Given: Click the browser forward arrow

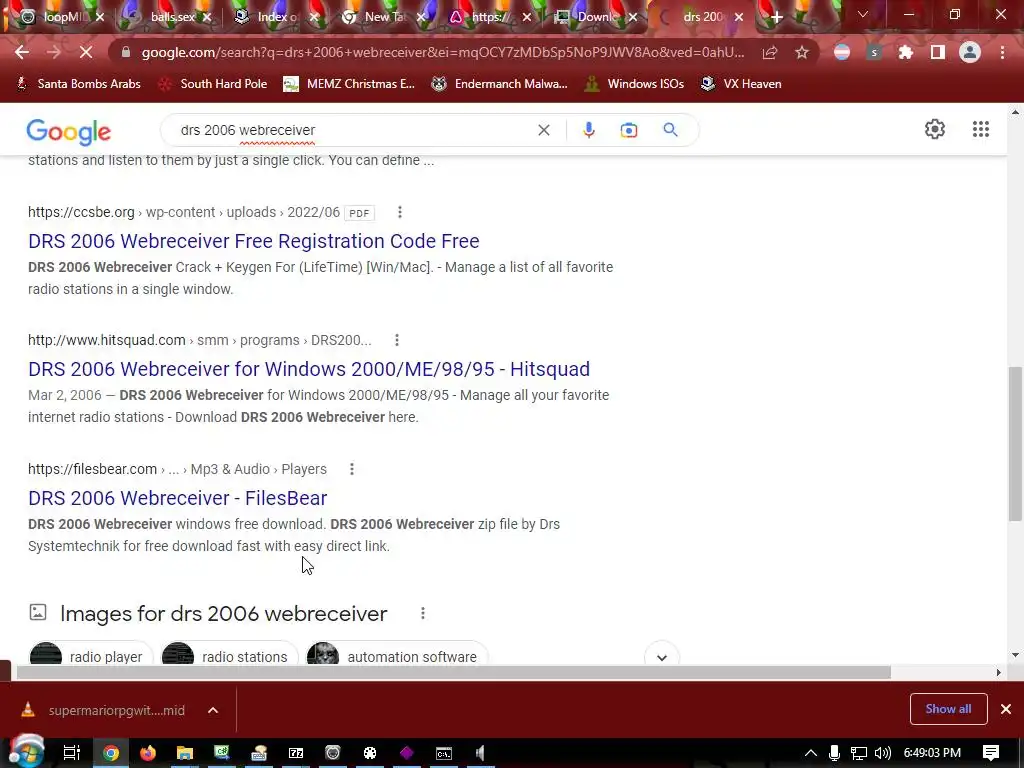Looking at the screenshot, I should pyautogui.click(x=54, y=52).
